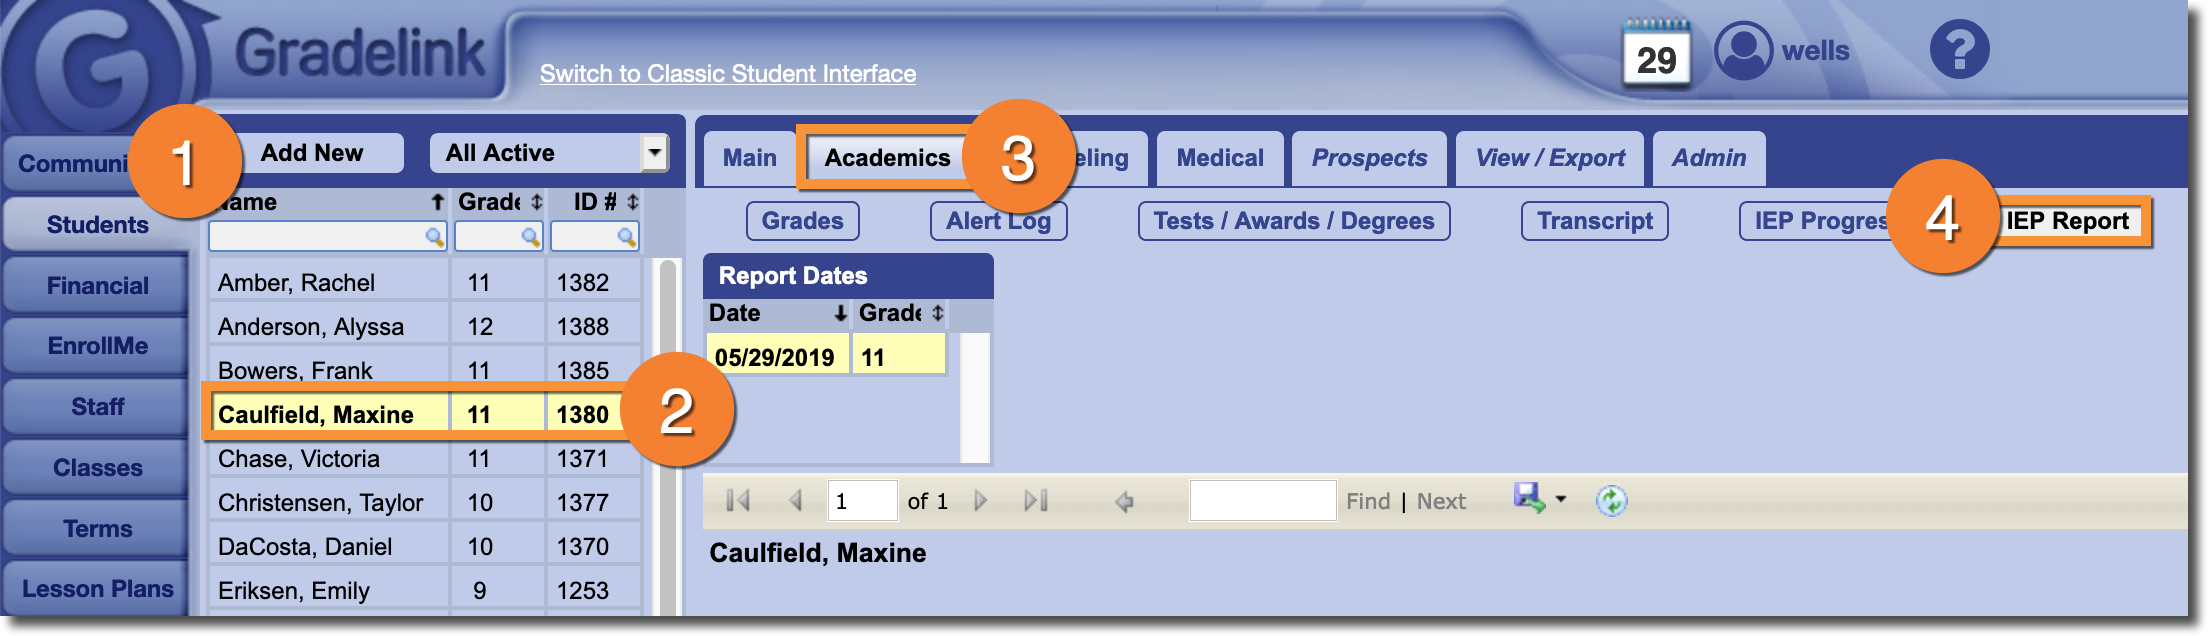Expand the export save dropdown
This screenshot has height=636, width=2208.
pyautogui.click(x=1561, y=499)
